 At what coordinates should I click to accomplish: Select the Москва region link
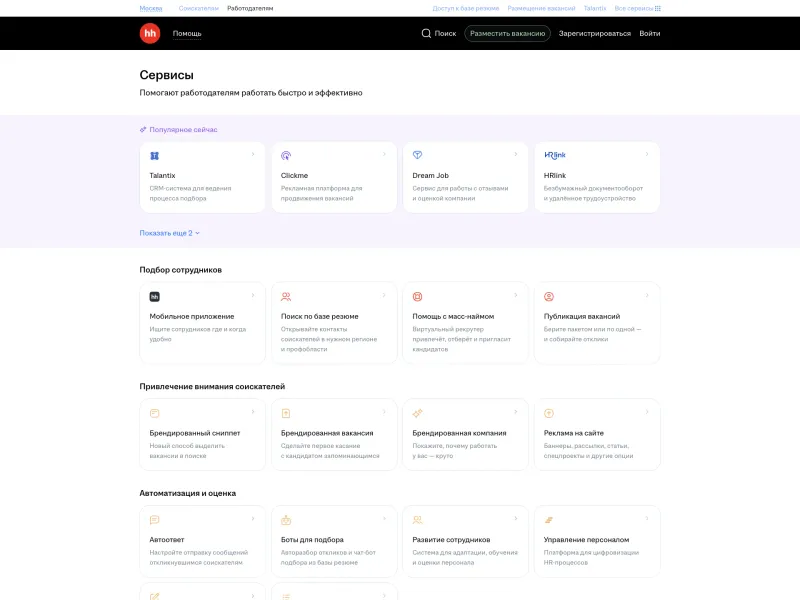pos(151,8)
